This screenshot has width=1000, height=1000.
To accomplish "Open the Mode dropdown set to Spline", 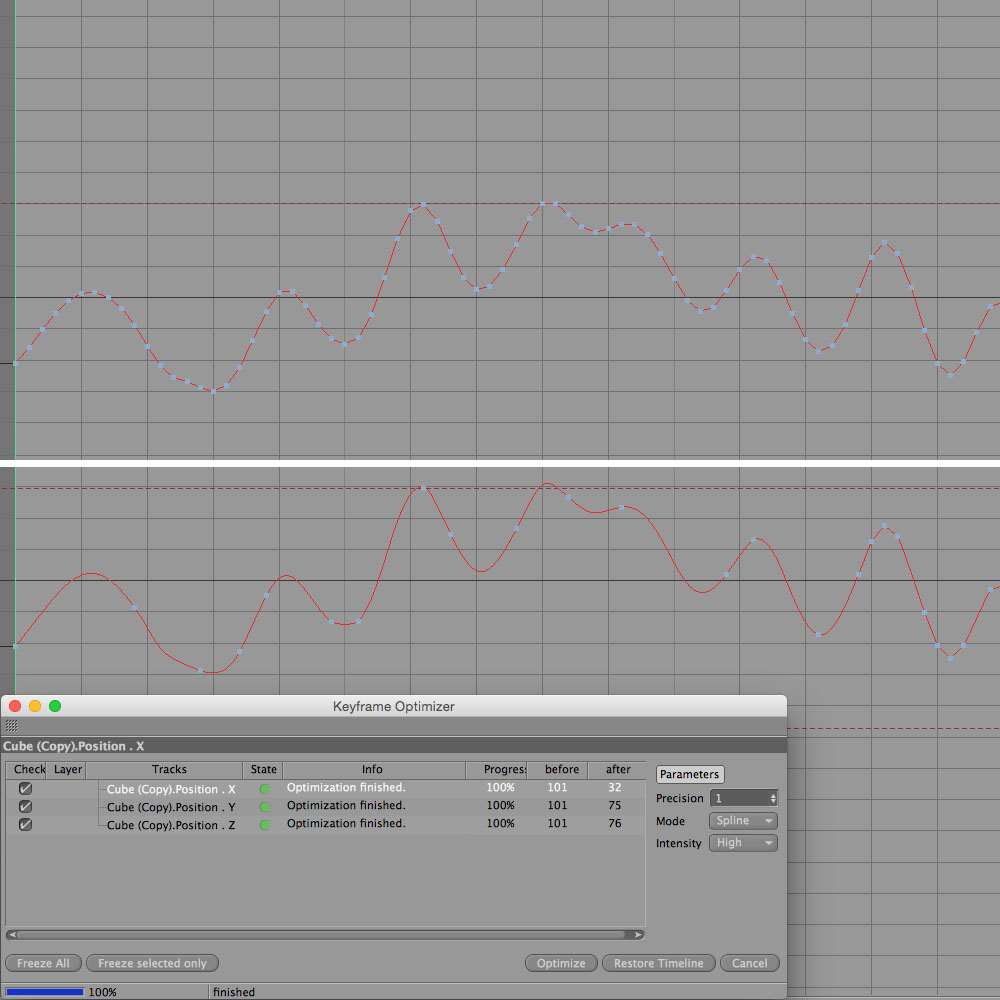I will pos(743,821).
